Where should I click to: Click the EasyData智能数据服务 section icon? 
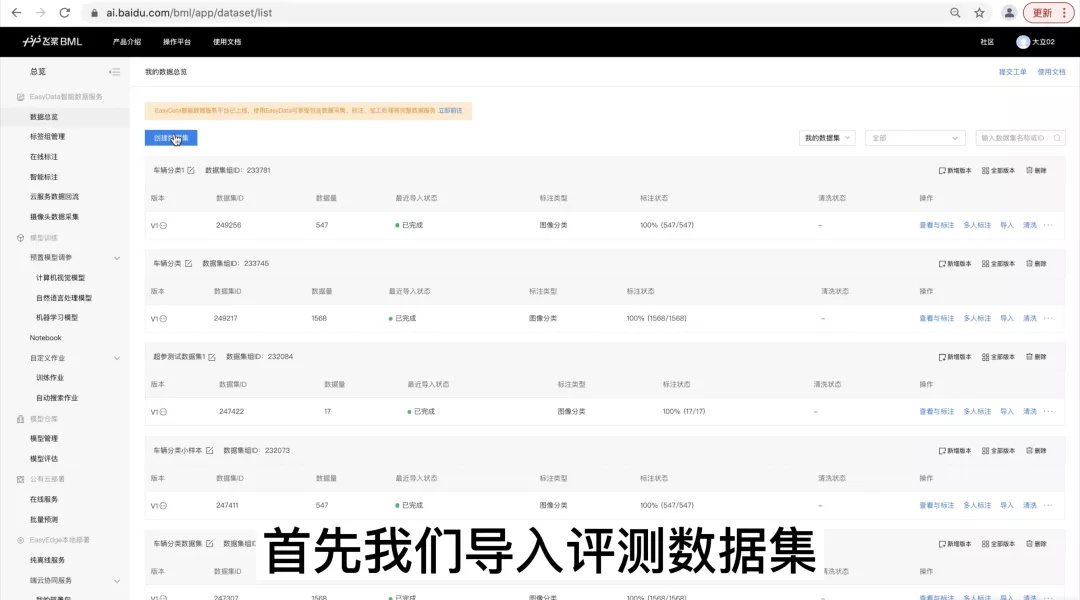[x=20, y=97]
